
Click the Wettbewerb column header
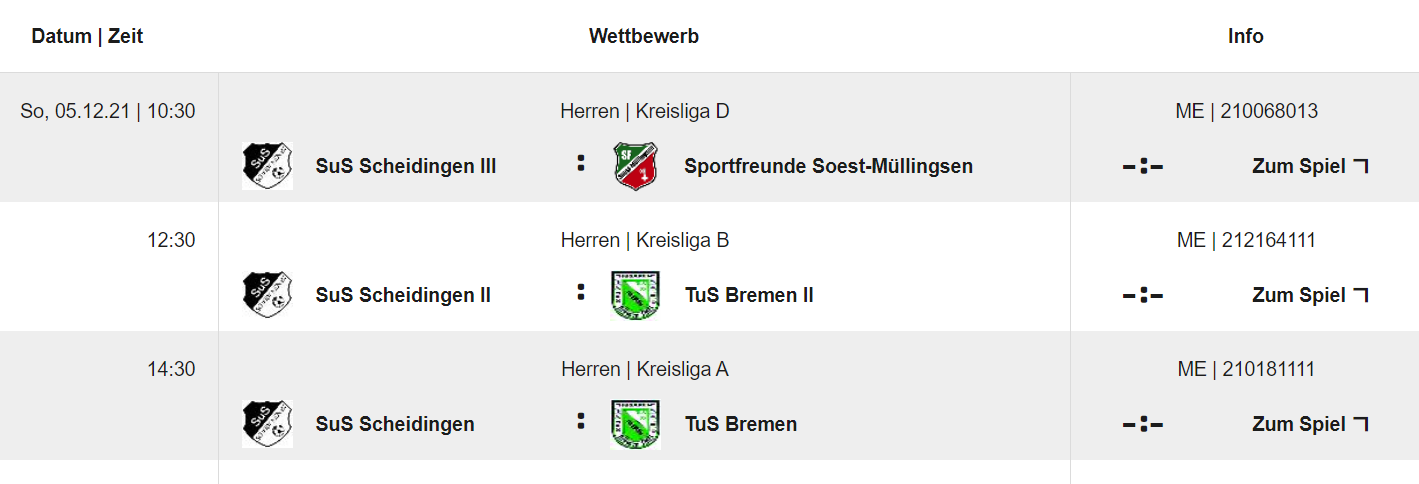coord(644,36)
